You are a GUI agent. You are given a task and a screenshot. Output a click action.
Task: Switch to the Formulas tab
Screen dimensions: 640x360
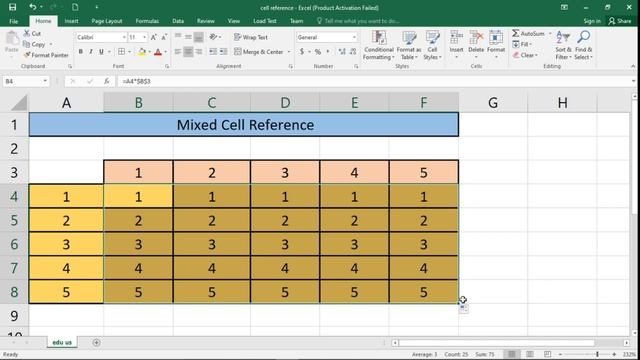pos(147,21)
